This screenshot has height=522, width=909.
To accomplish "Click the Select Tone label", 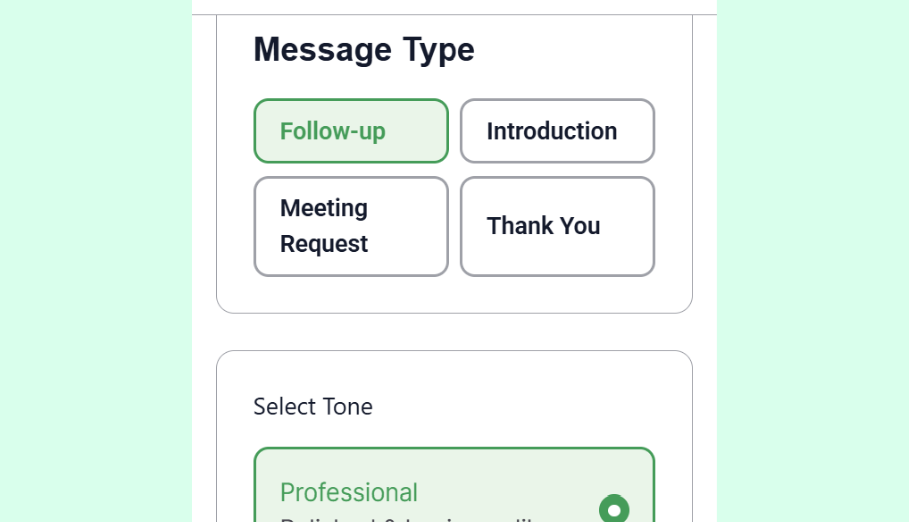I will pos(313,406).
